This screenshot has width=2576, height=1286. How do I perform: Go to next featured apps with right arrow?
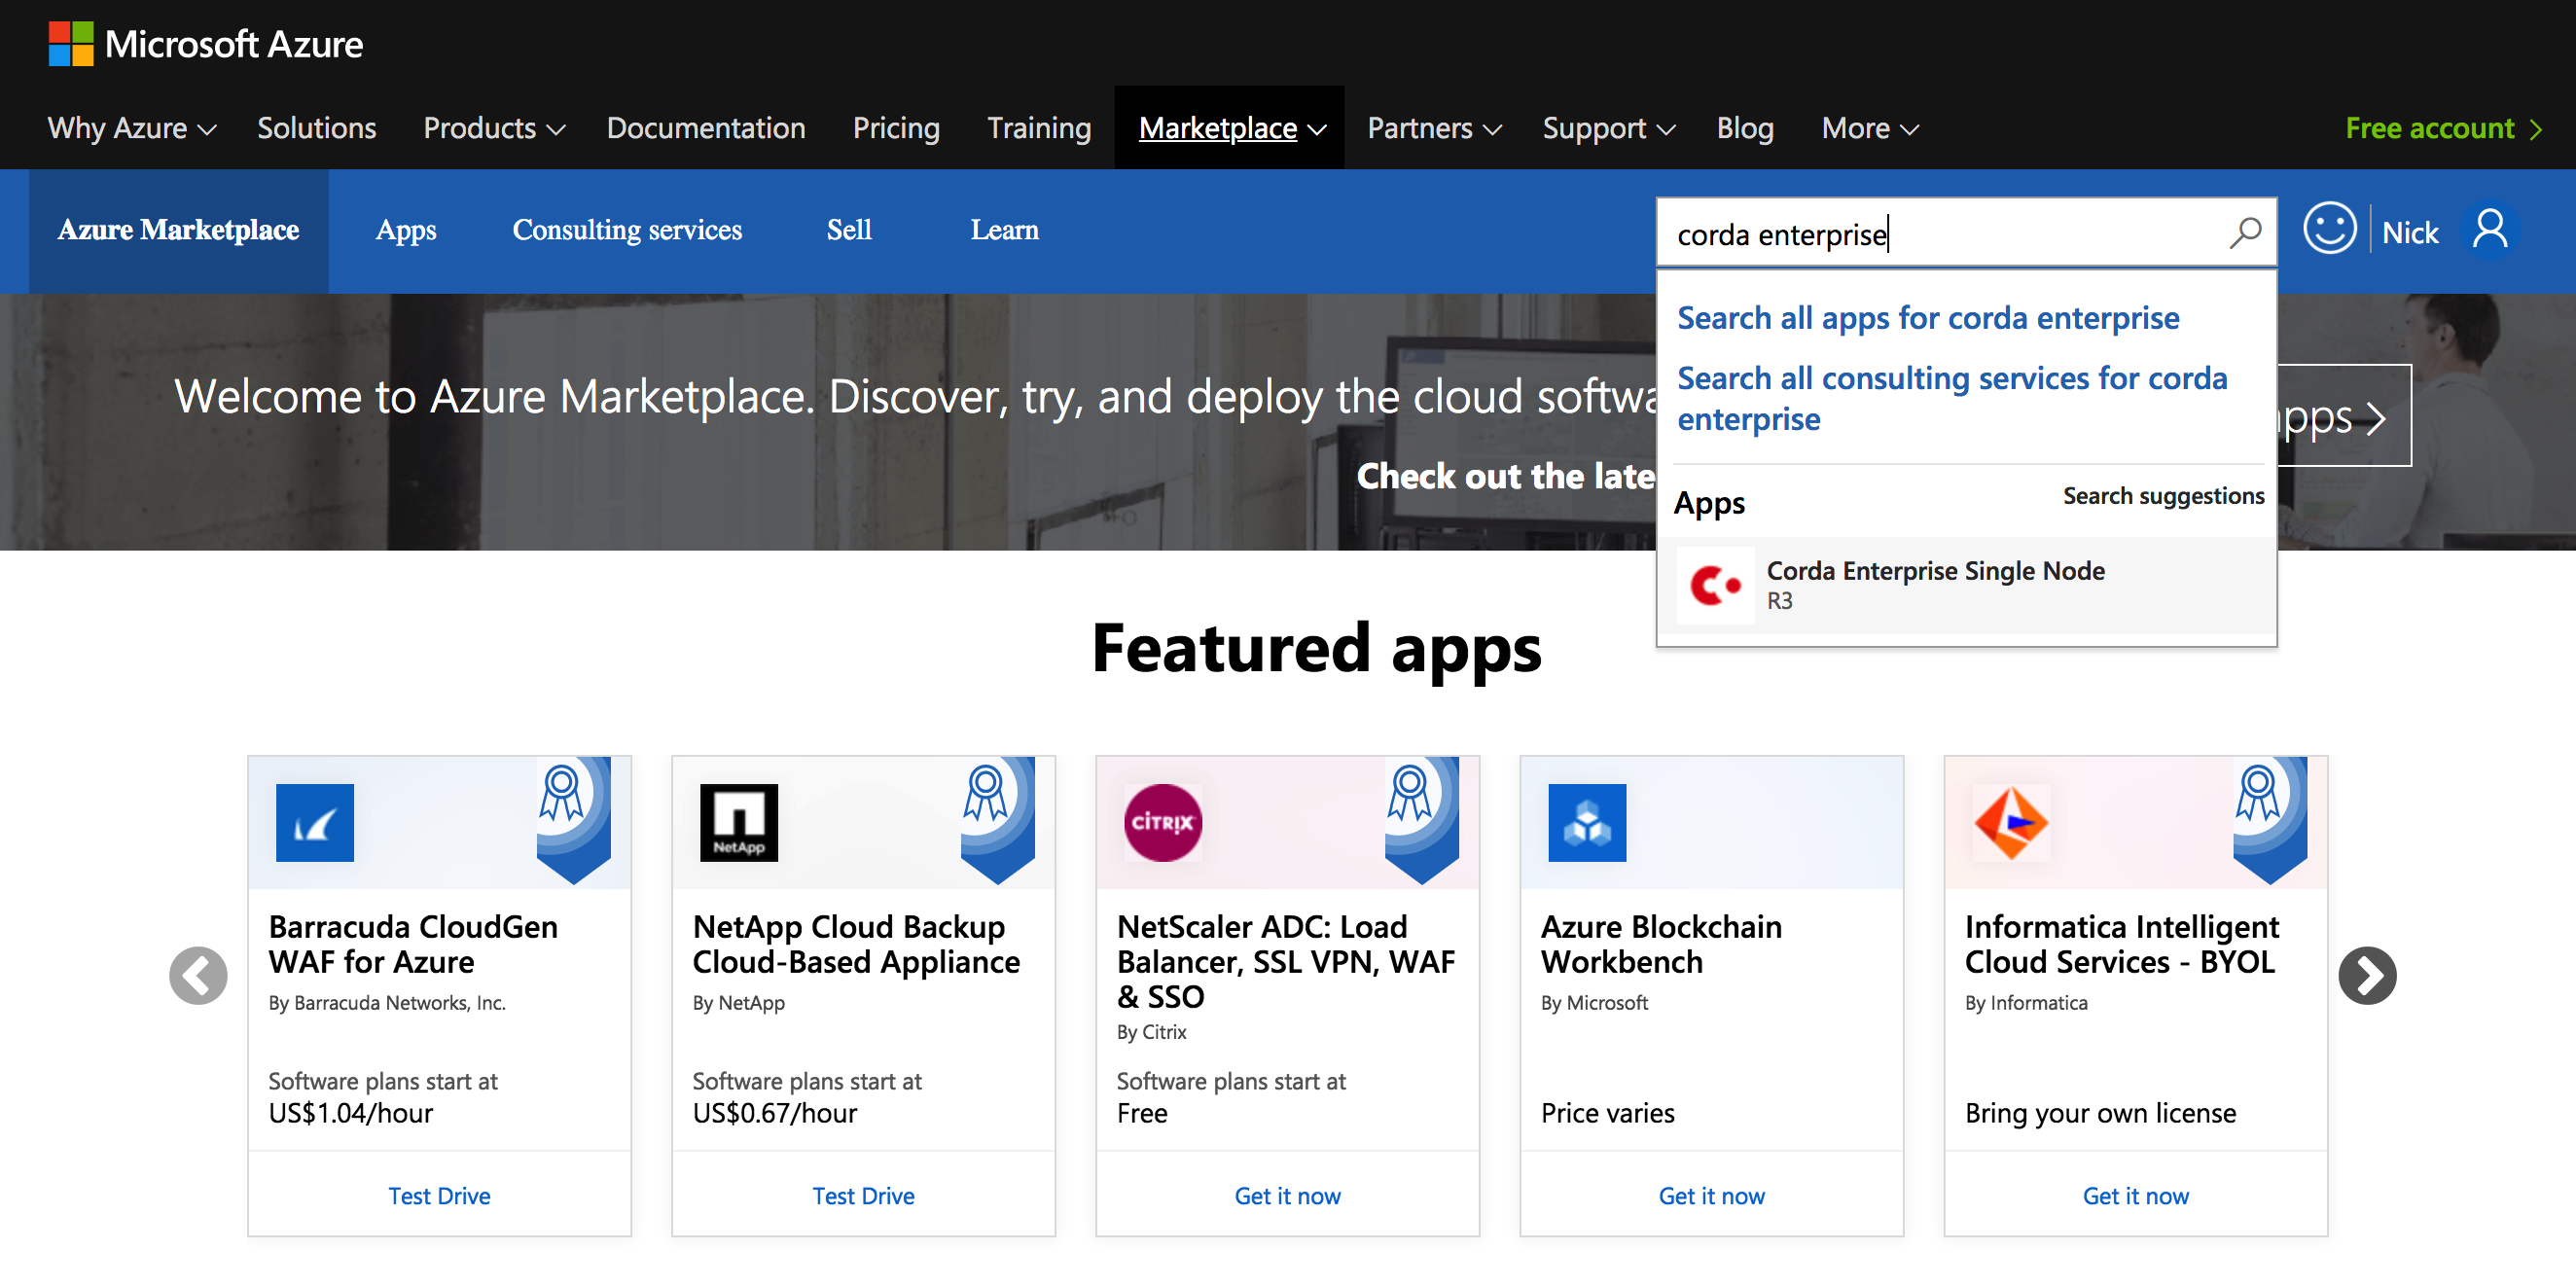coord(2366,975)
